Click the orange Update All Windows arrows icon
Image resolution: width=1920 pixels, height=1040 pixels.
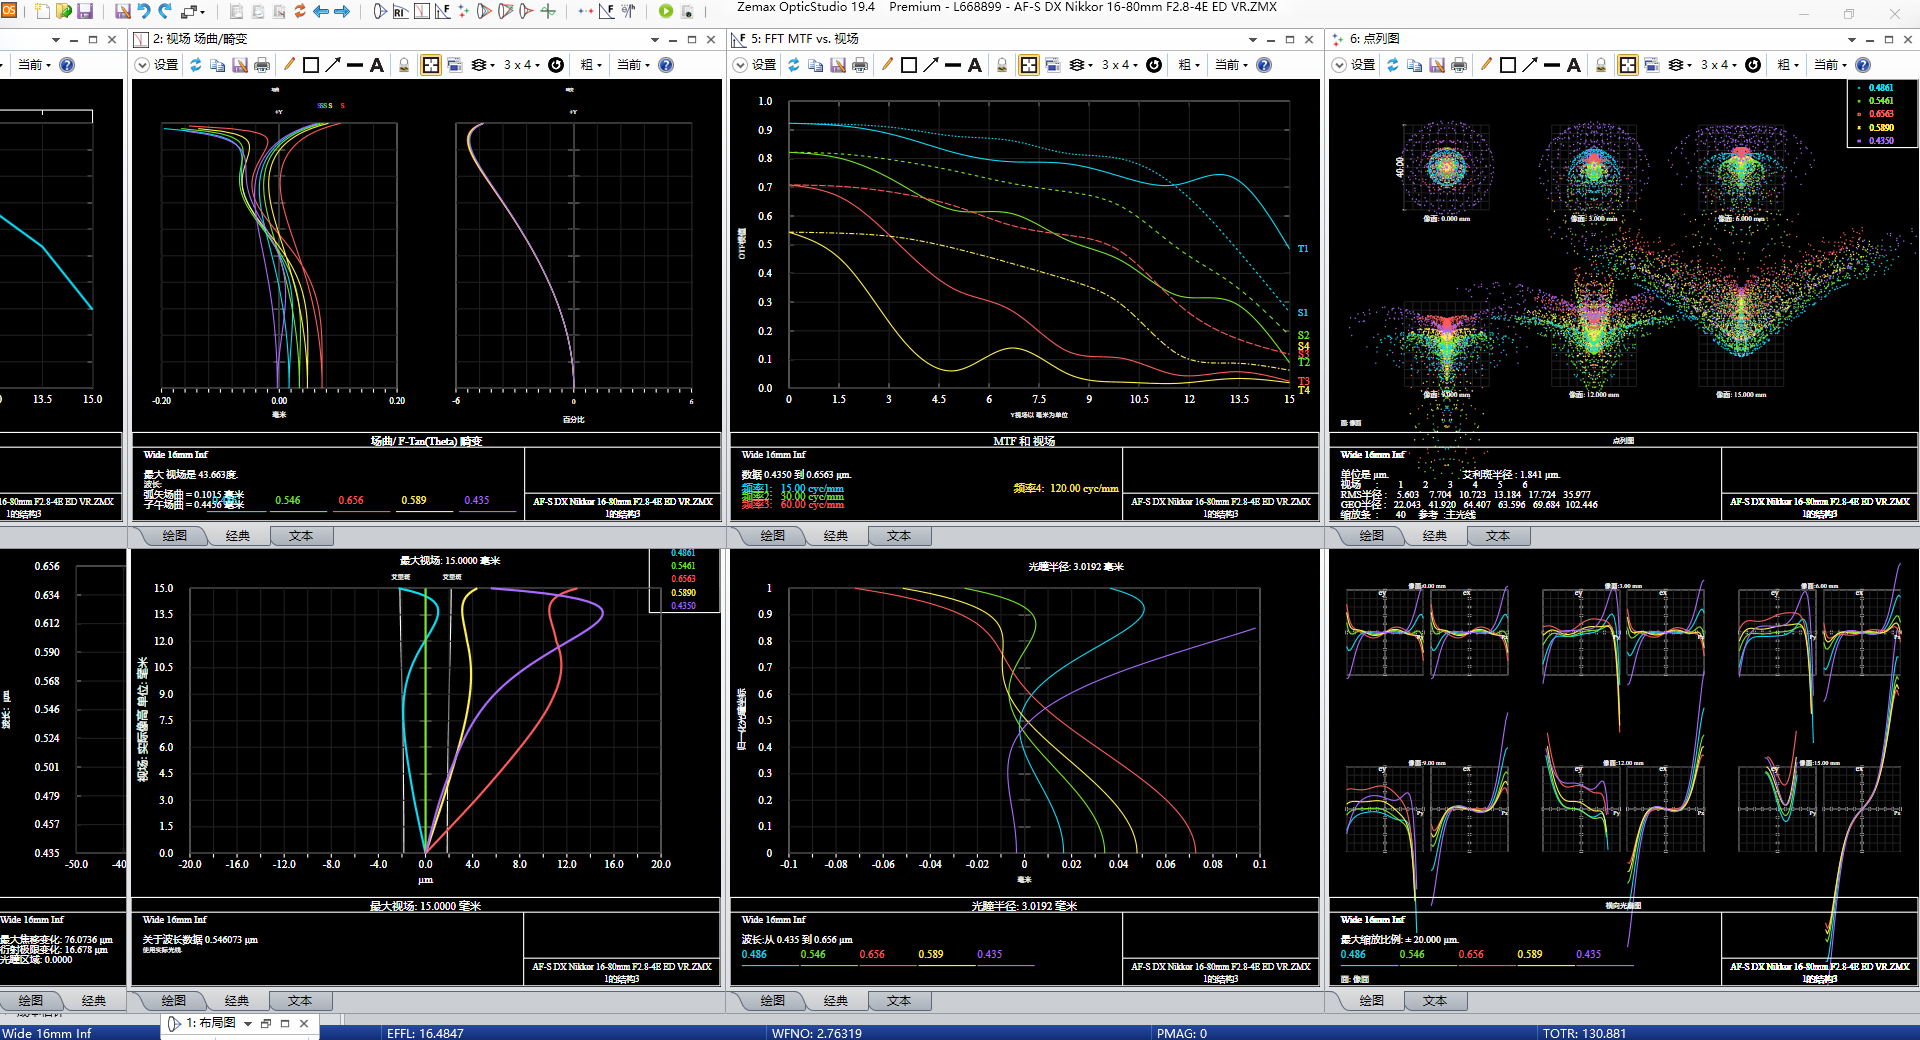(x=300, y=11)
